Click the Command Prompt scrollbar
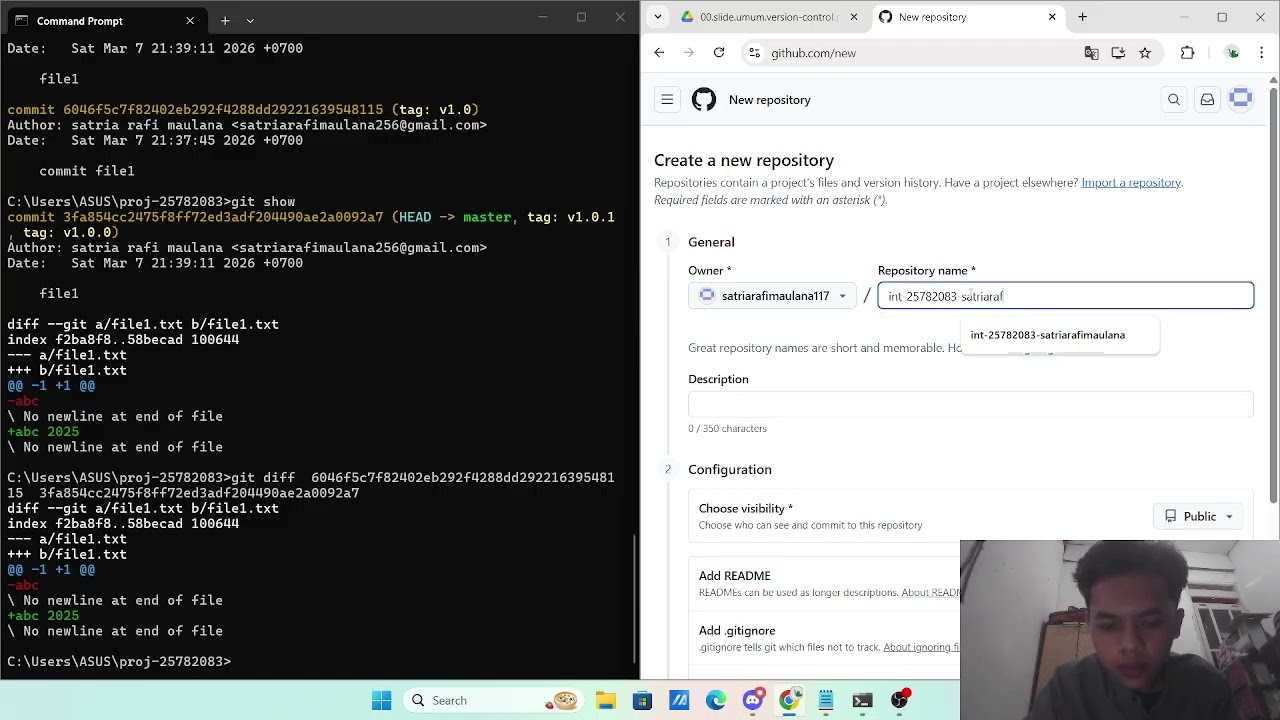Viewport: 1280px width, 720px height. point(635,597)
